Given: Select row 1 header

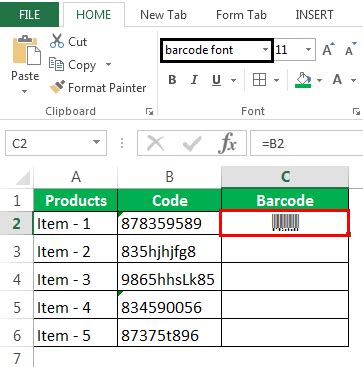Looking at the screenshot, I should 17,201.
